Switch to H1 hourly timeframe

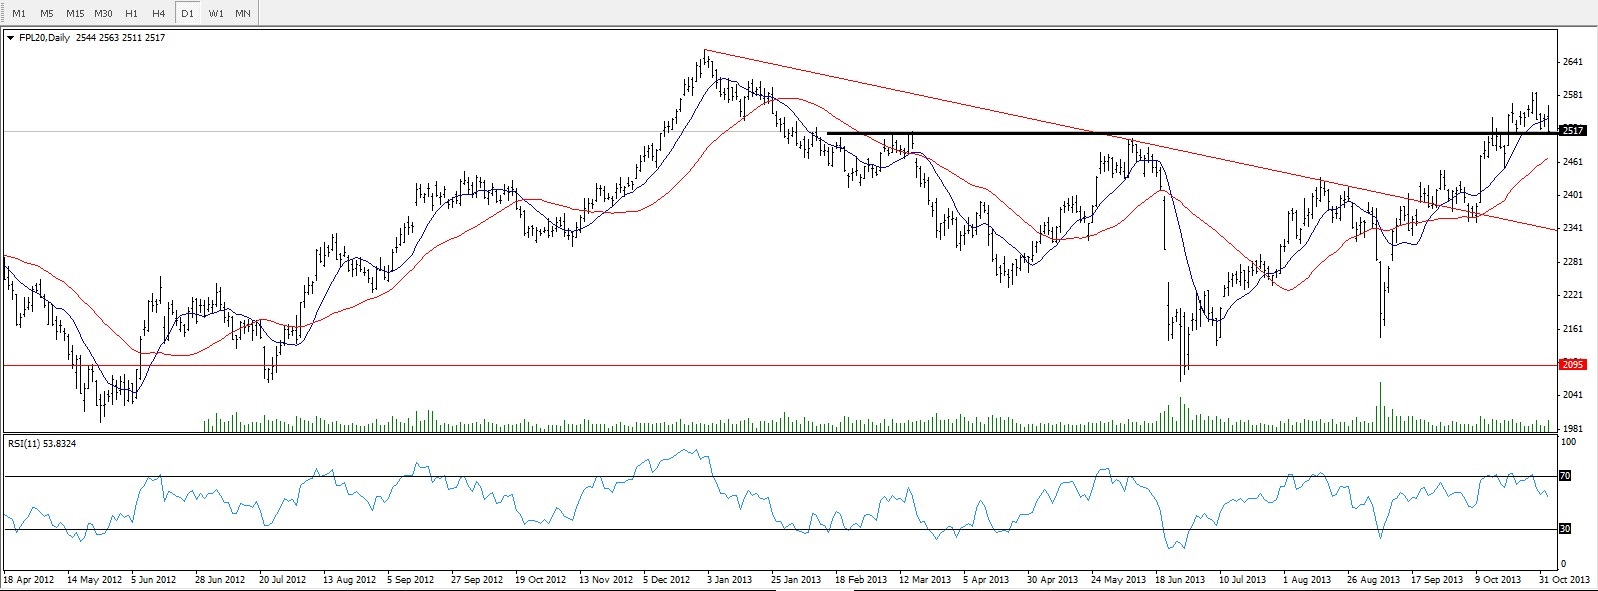pyautogui.click(x=131, y=13)
